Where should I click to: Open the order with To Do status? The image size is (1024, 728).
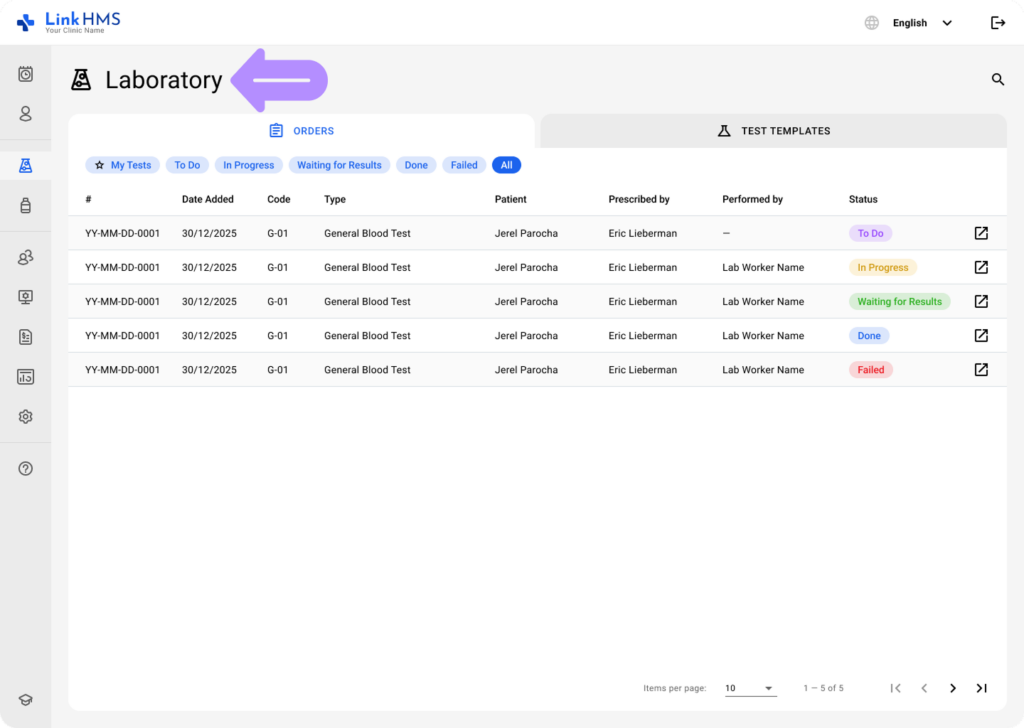pyautogui.click(x=981, y=233)
